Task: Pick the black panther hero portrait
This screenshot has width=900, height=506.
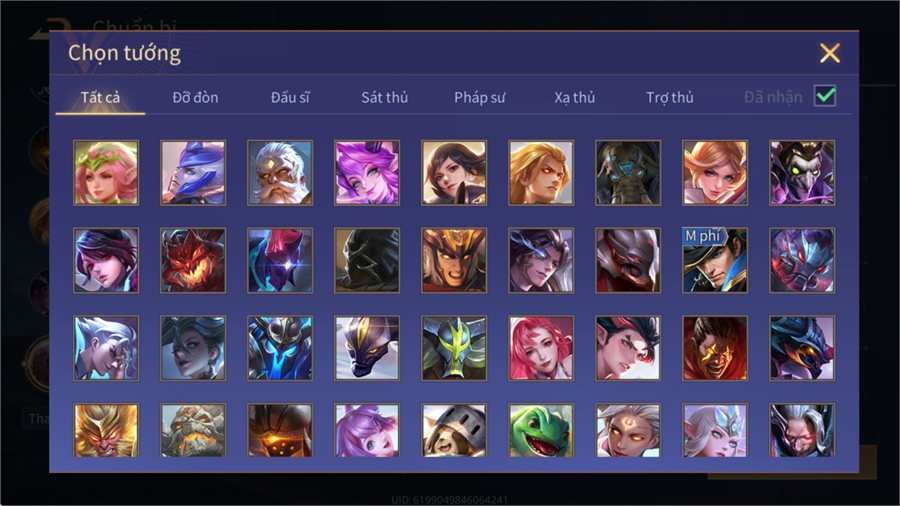Action: [367, 348]
